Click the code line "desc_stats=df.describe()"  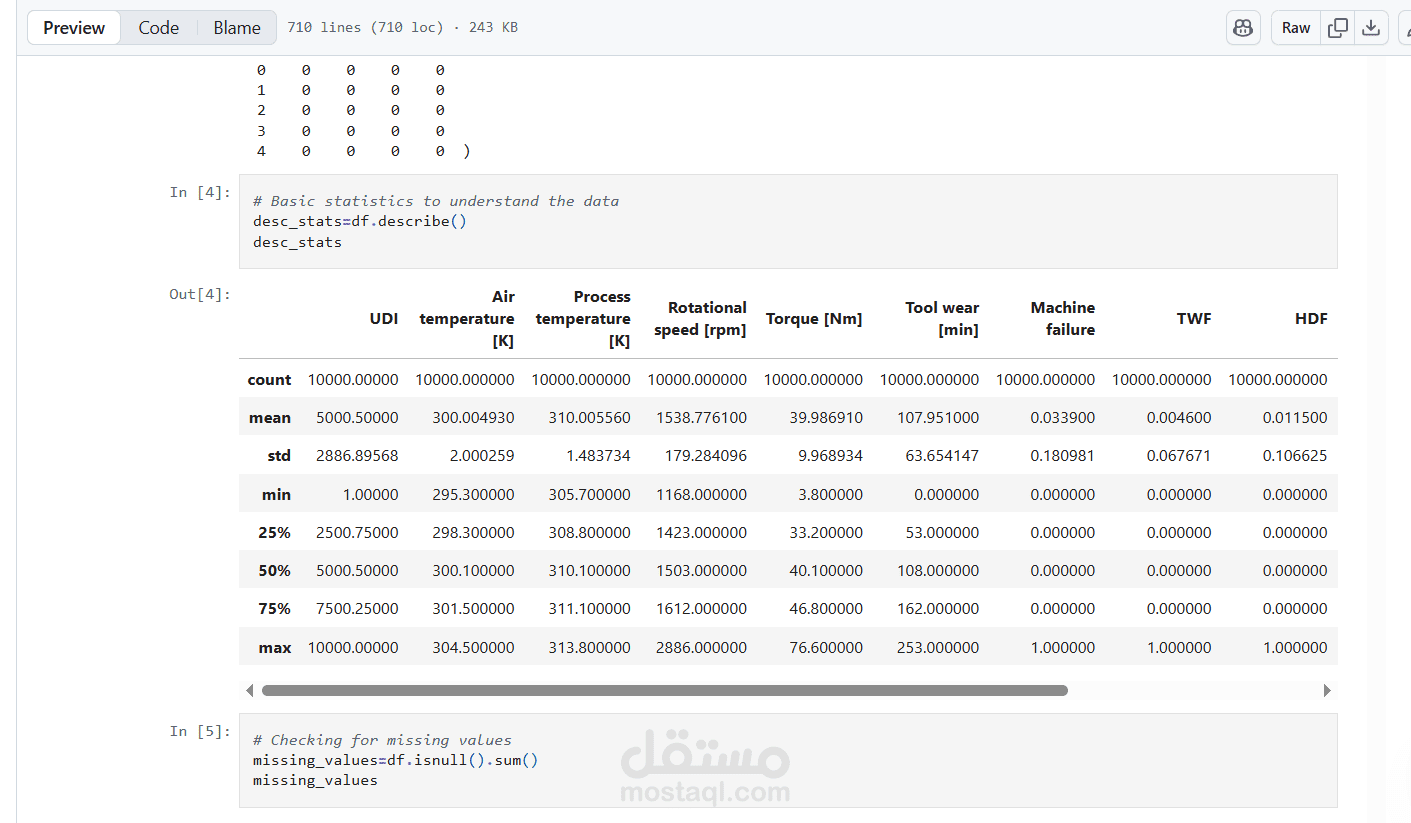point(360,221)
